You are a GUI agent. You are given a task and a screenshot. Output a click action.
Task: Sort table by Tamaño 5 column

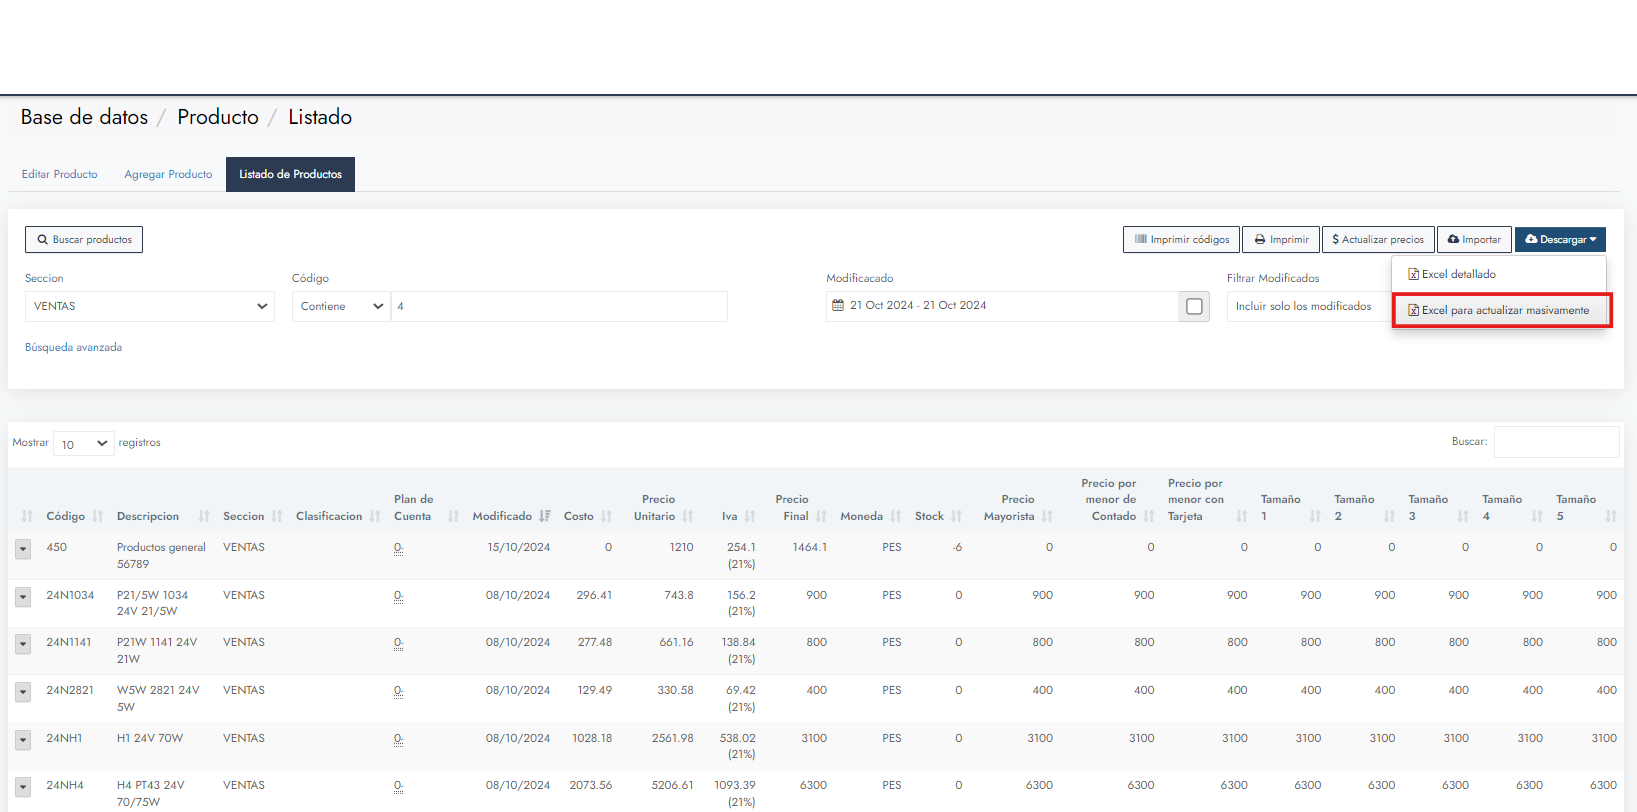point(1586,507)
